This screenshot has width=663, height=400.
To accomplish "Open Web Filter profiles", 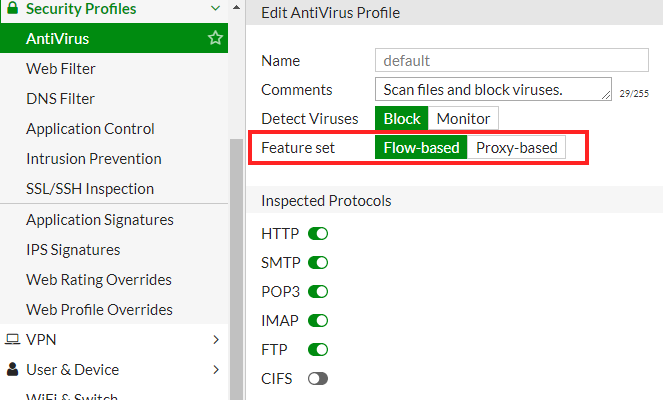I will [x=75, y=69].
